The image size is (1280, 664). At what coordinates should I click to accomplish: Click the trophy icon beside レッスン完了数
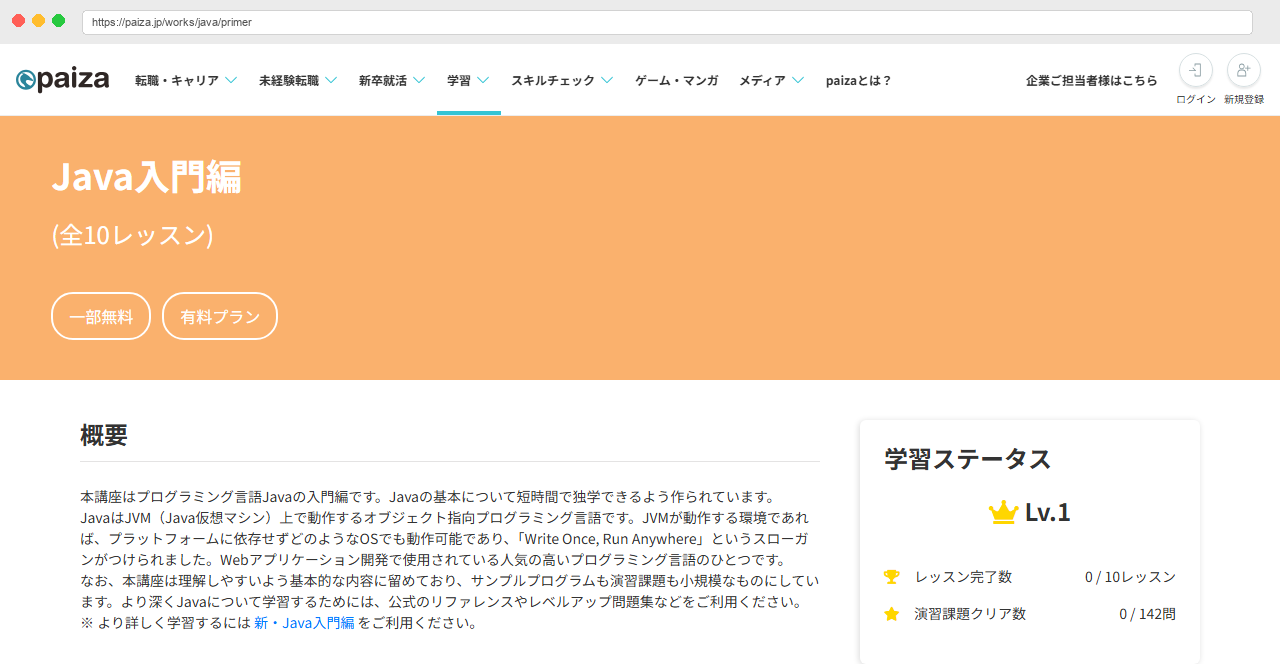pos(892,577)
